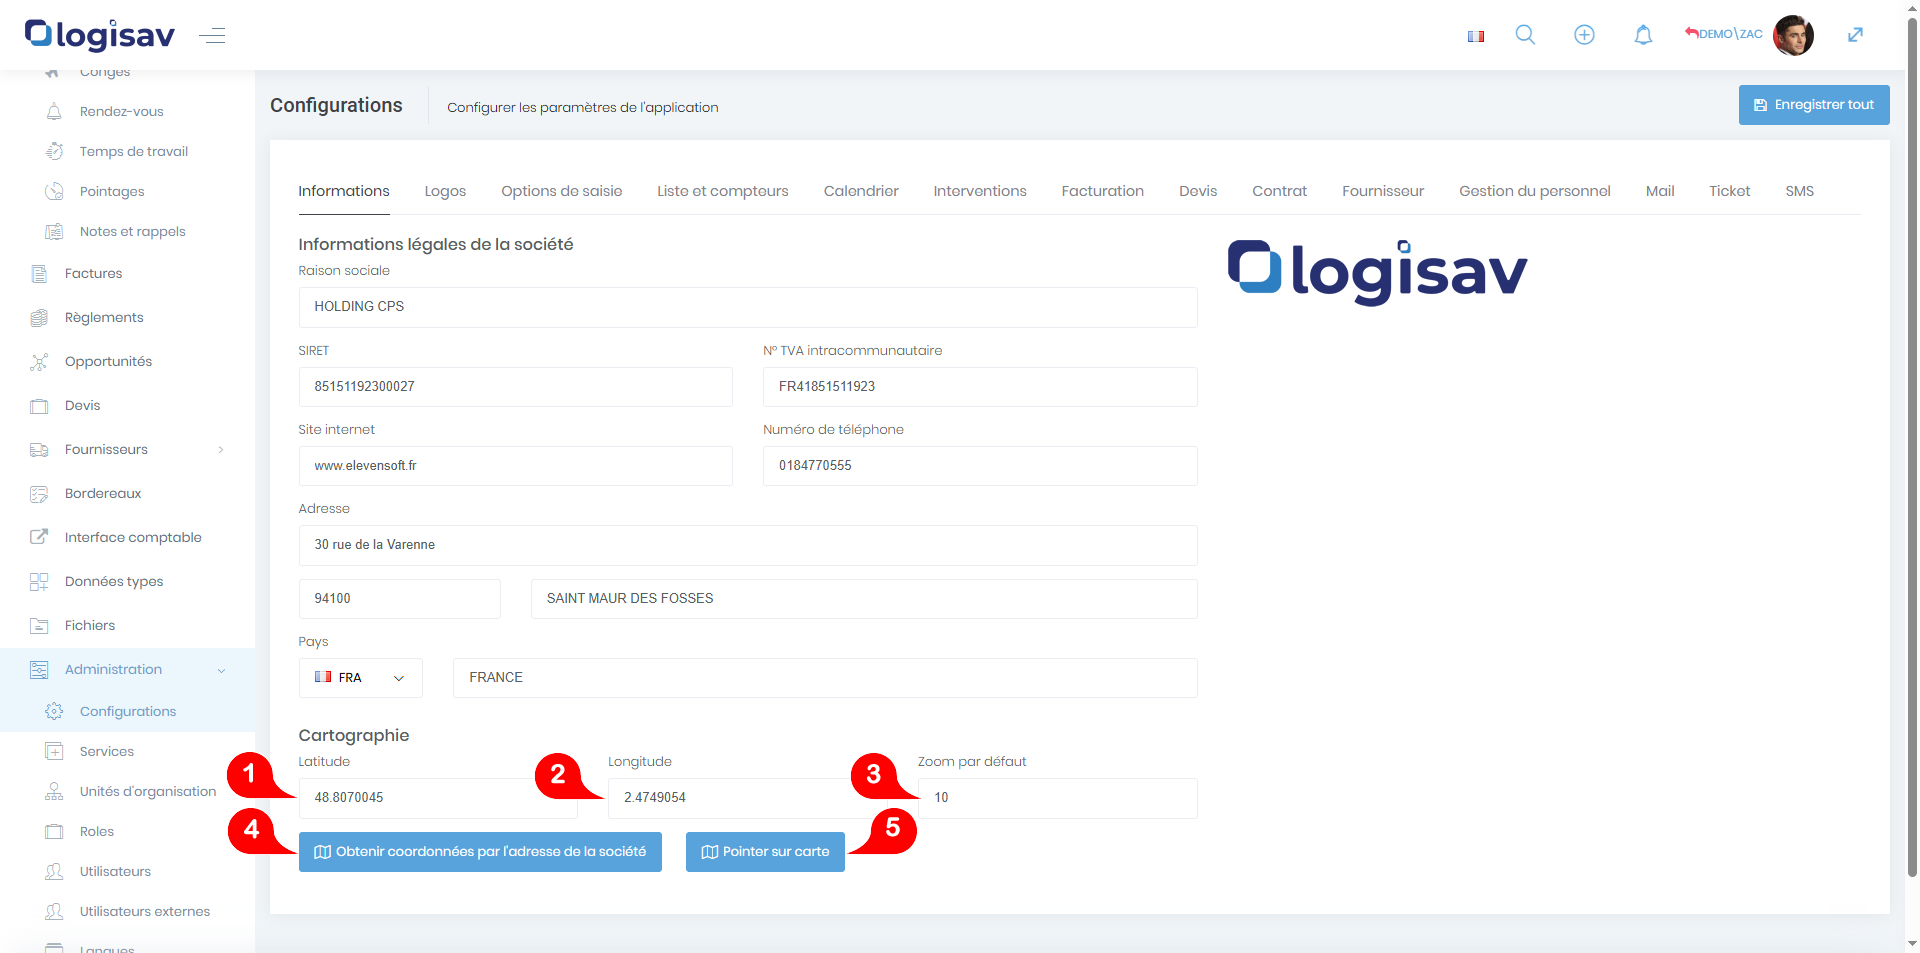Open the user profile avatar
This screenshot has width=1920, height=953.
click(1792, 35)
